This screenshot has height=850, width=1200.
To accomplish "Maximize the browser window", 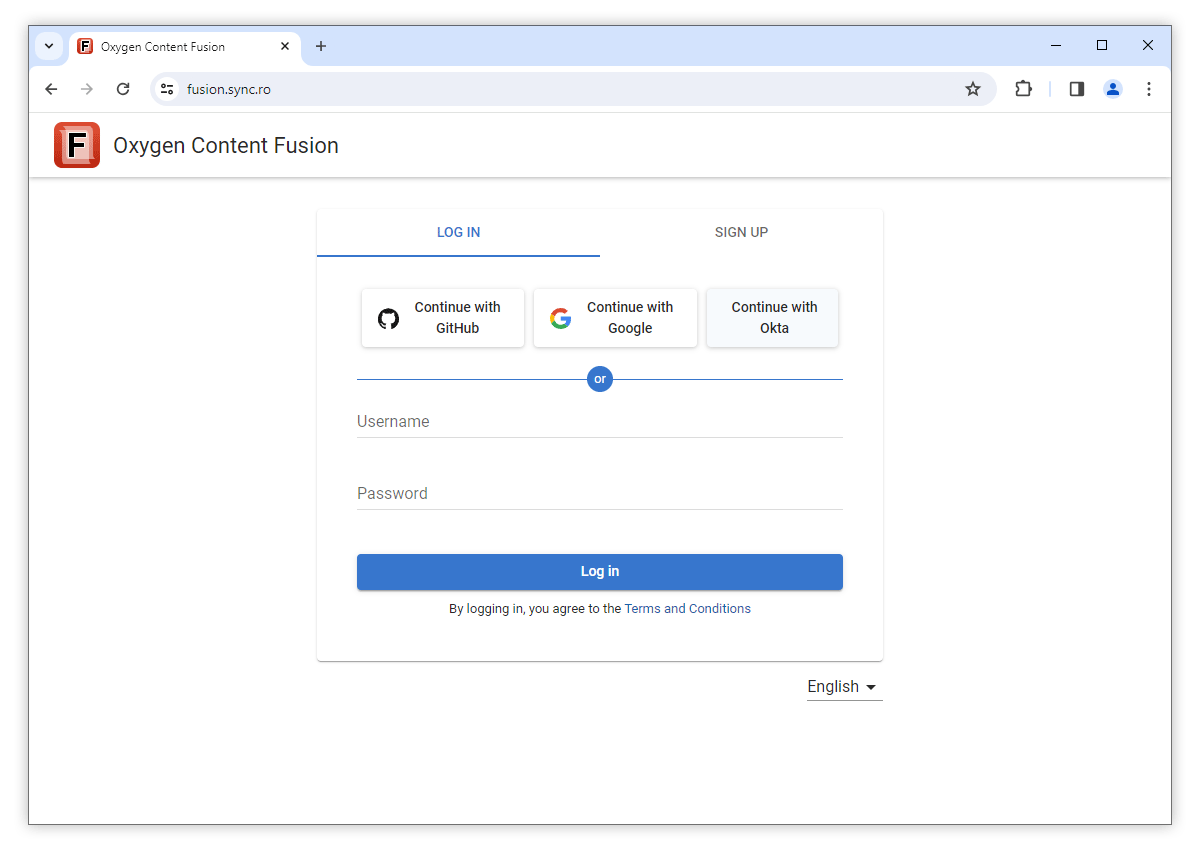I will point(1102,45).
